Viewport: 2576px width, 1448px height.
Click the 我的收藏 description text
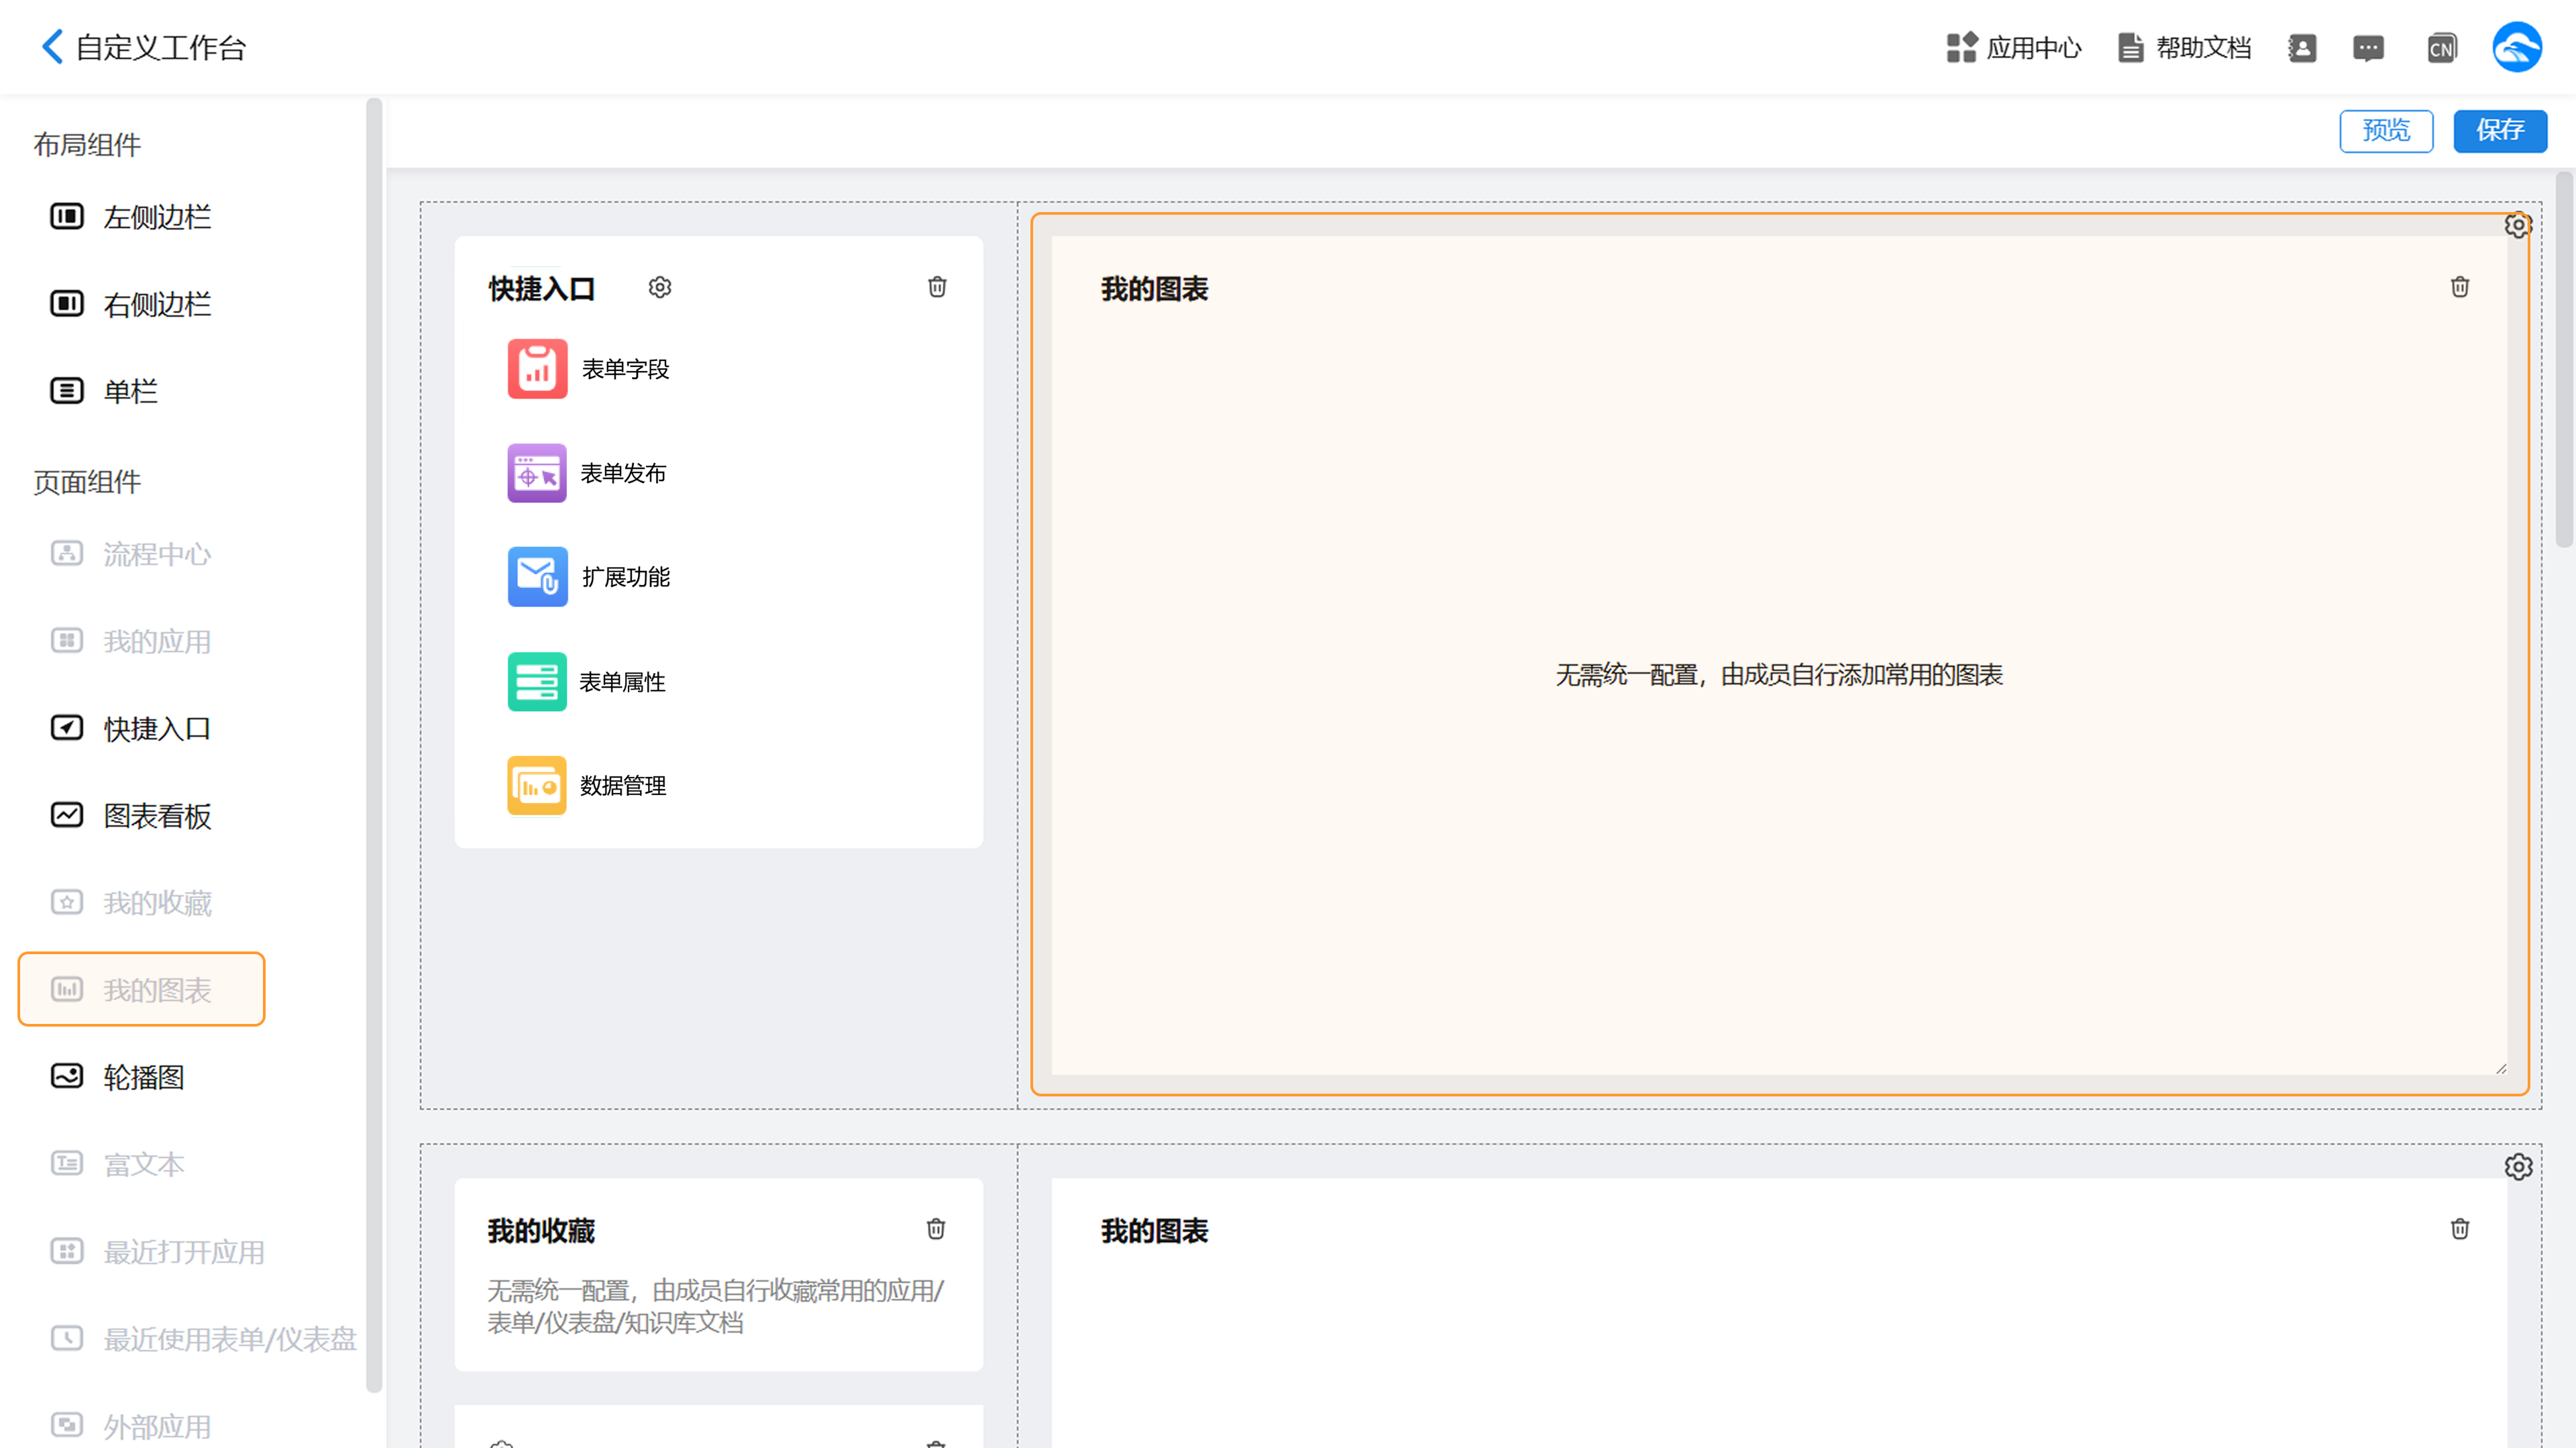click(716, 1307)
